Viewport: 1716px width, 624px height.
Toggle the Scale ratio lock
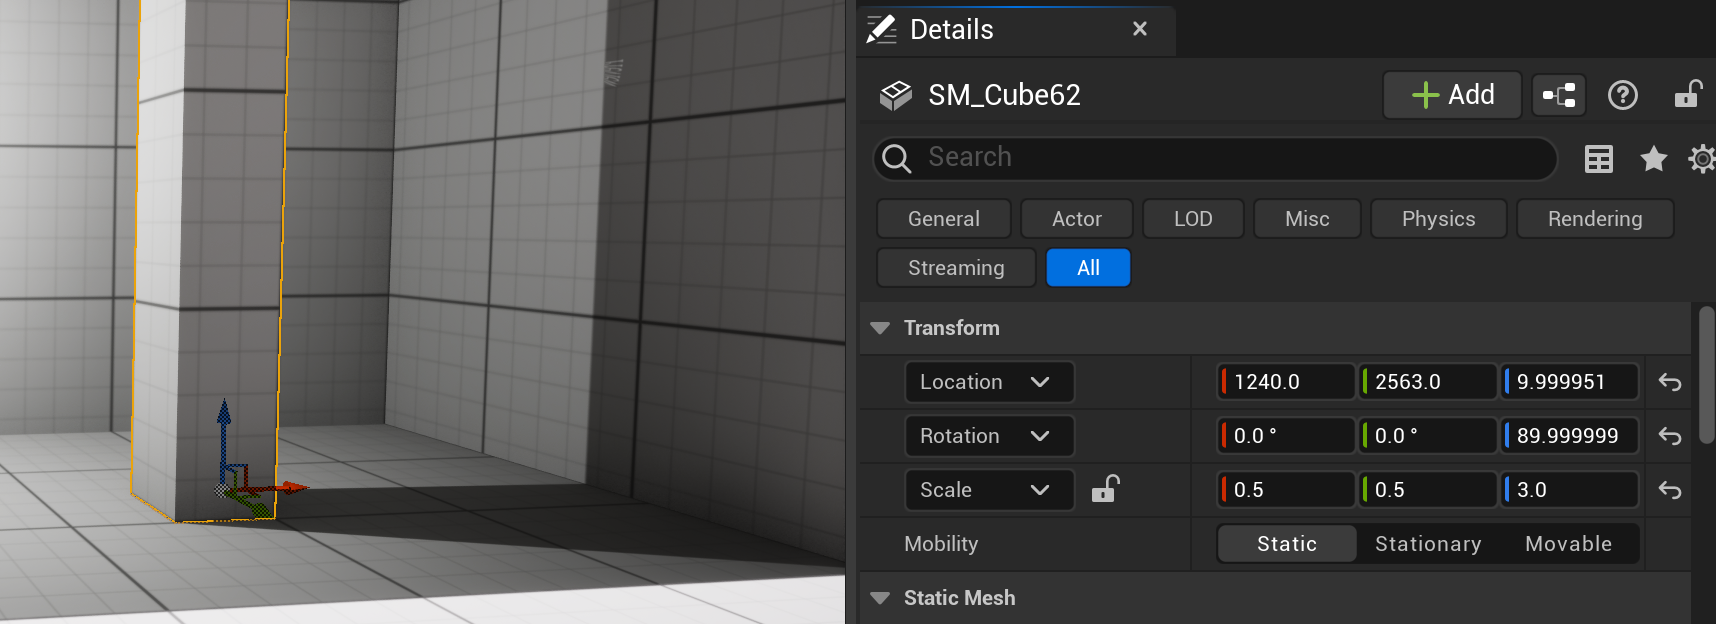[1105, 489]
